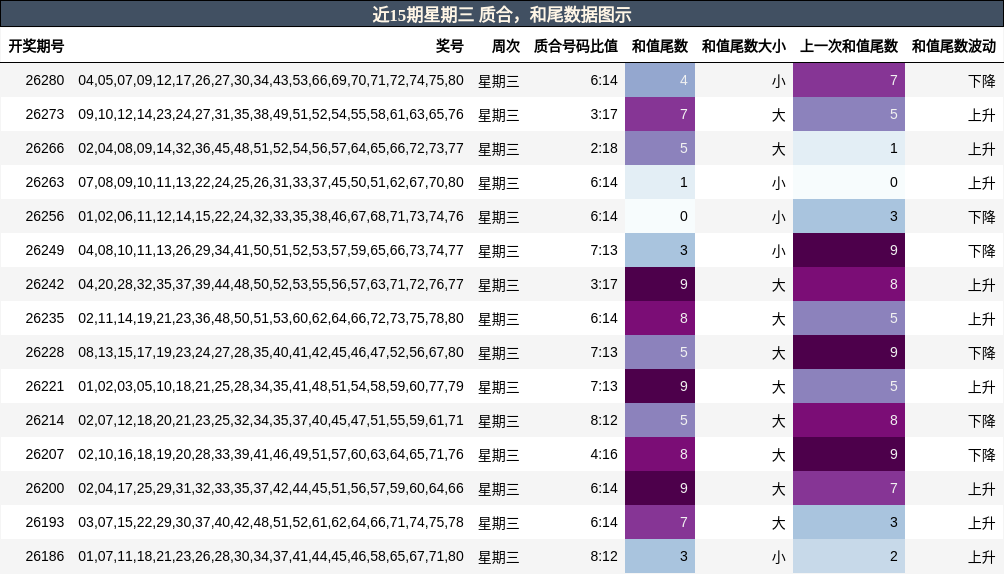1004x574 pixels.
Task: Click the winning numbers of issue 26186
Action: 271,556
